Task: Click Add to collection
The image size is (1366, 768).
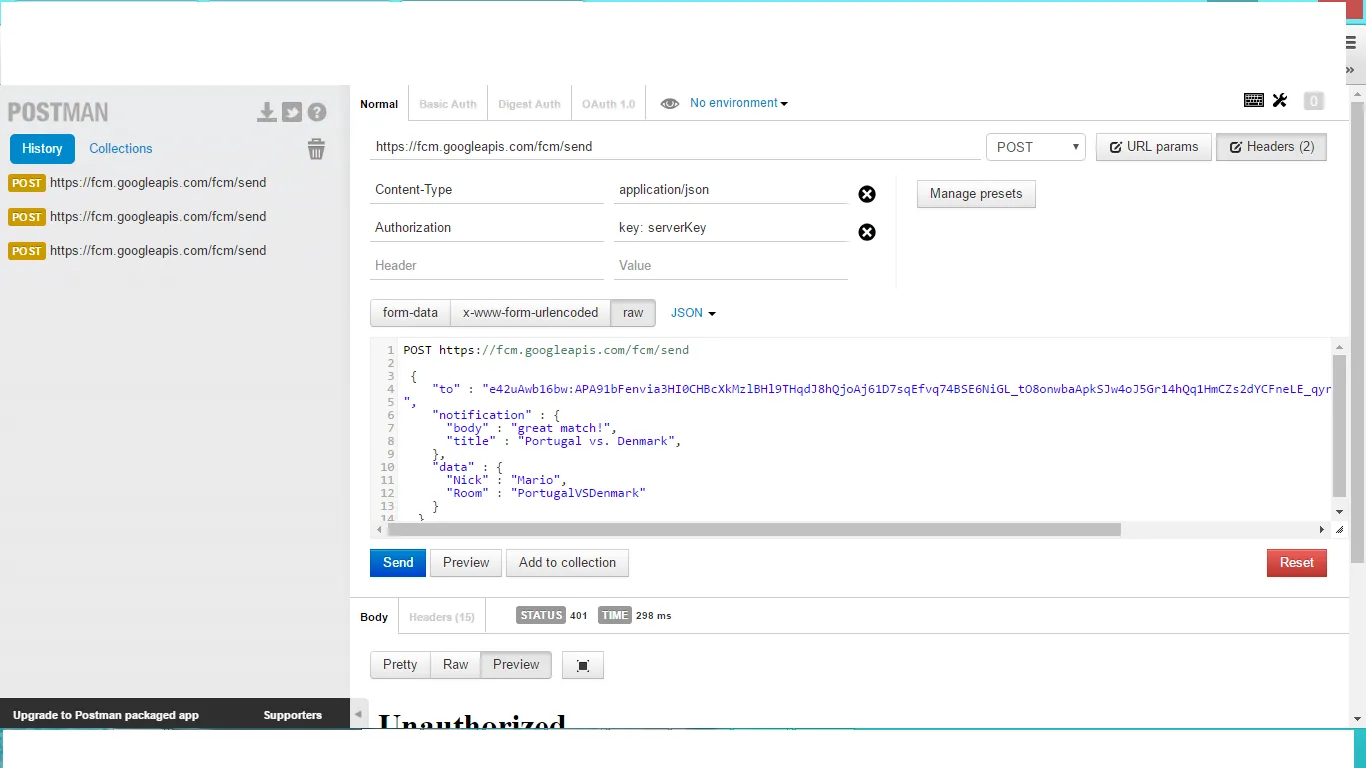Action: pyautogui.click(x=567, y=563)
